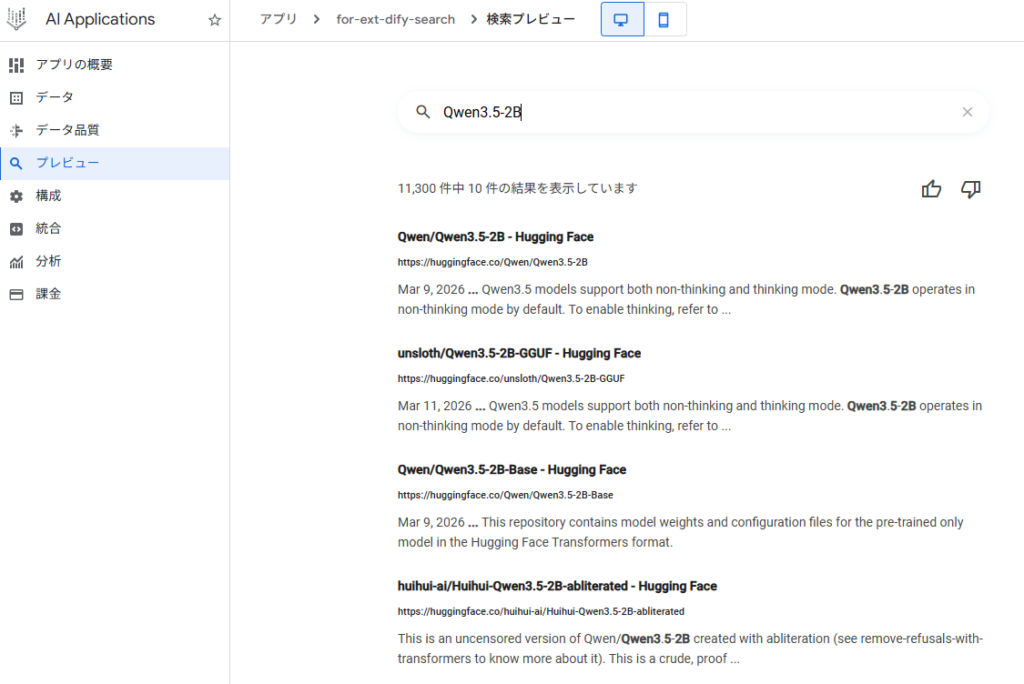The width and height of the screenshot is (1024, 684).
Task: Select the データ品質 sidebar icon
Action: (x=16, y=130)
